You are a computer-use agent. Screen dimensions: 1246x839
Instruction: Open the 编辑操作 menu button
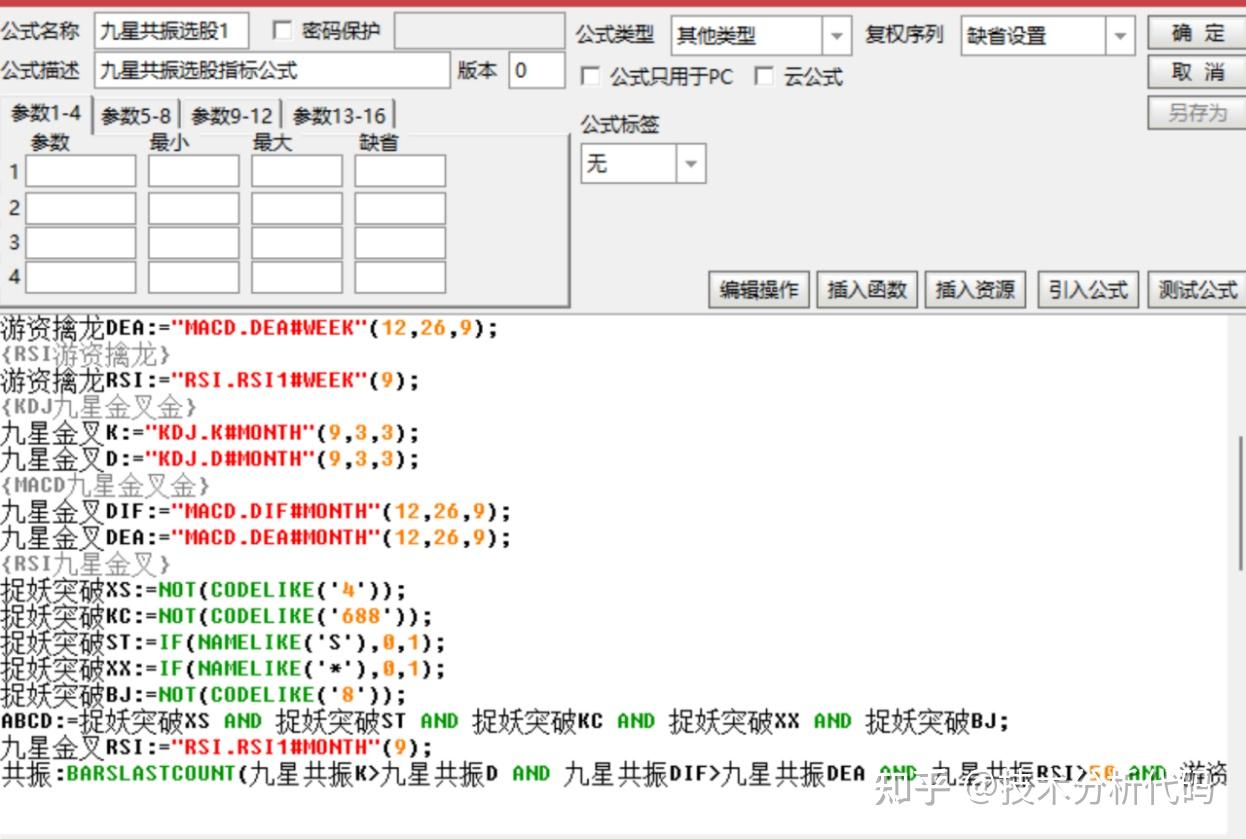(x=760, y=289)
